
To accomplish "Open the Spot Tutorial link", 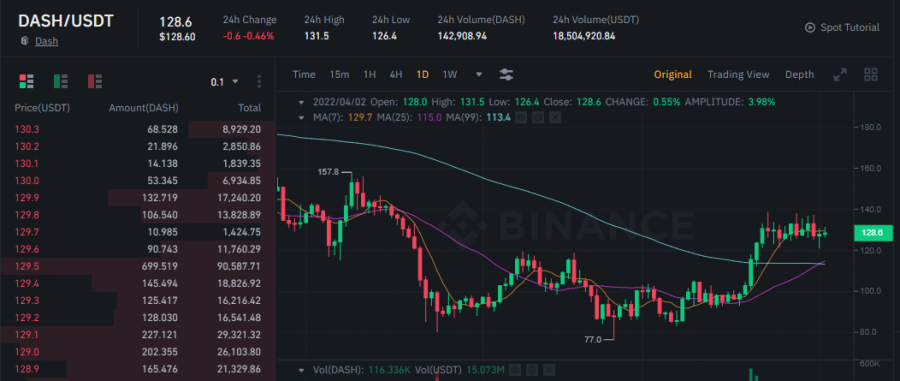I will (x=849, y=28).
